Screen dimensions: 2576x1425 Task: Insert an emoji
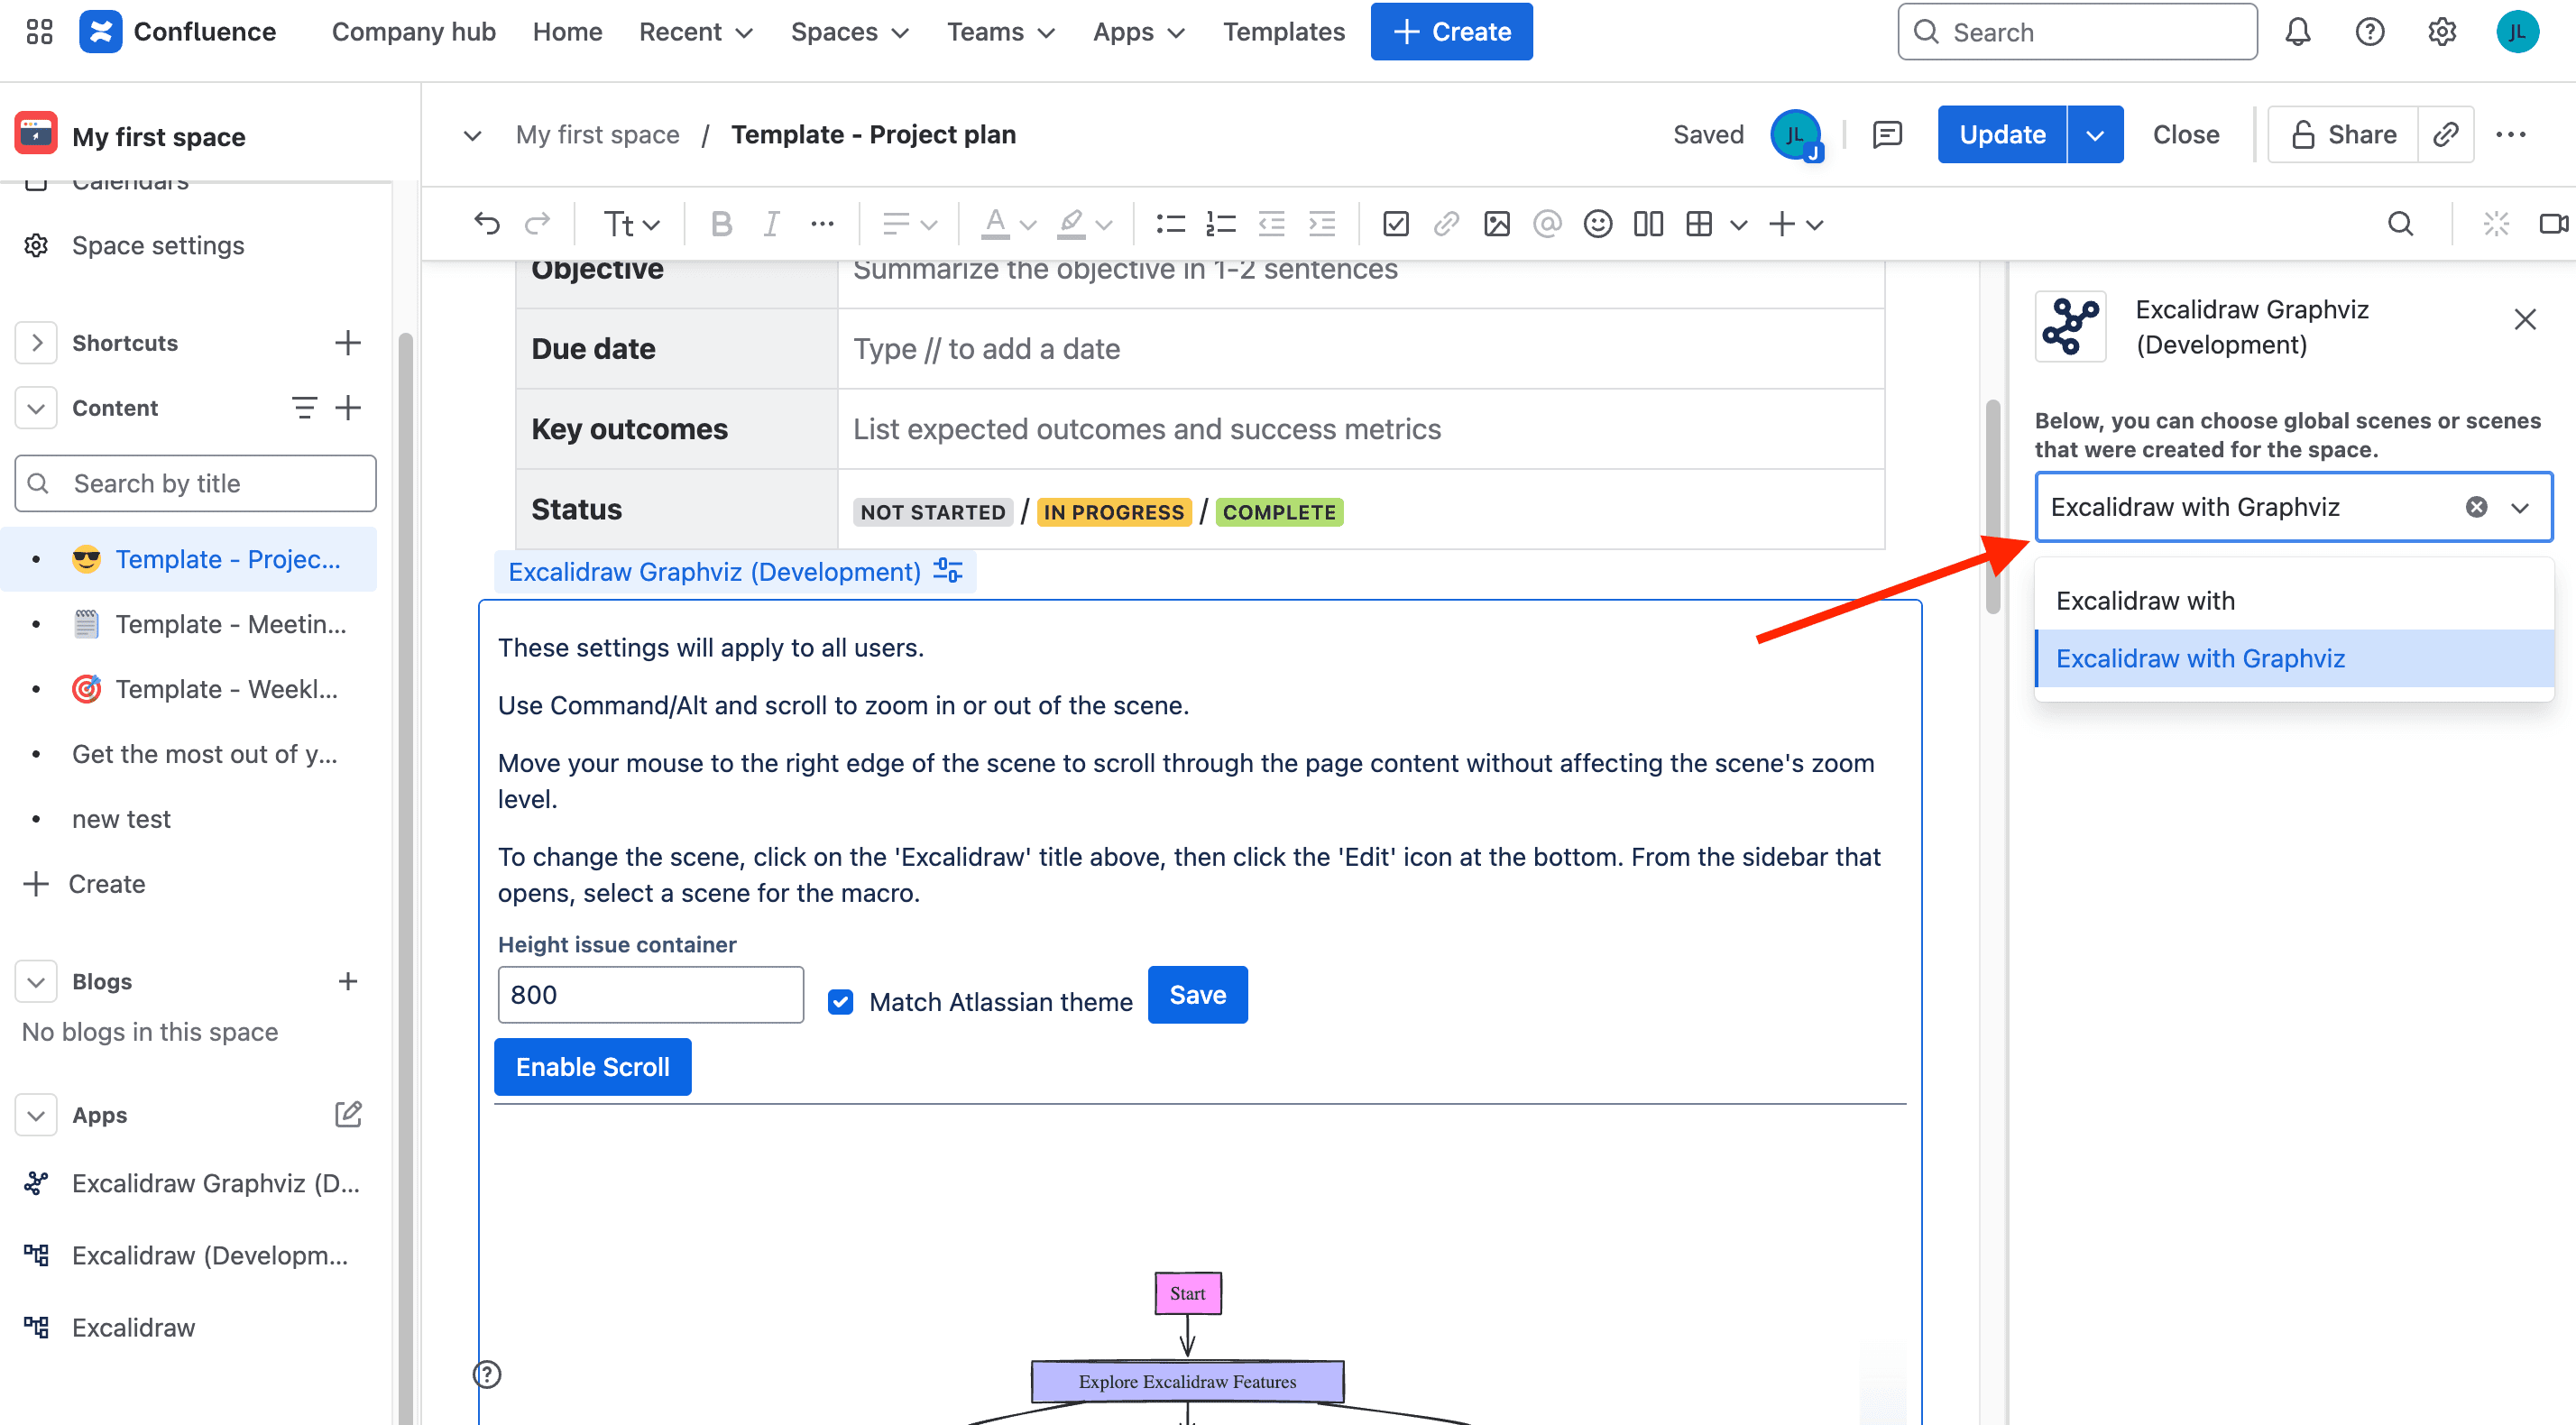pyautogui.click(x=1597, y=224)
